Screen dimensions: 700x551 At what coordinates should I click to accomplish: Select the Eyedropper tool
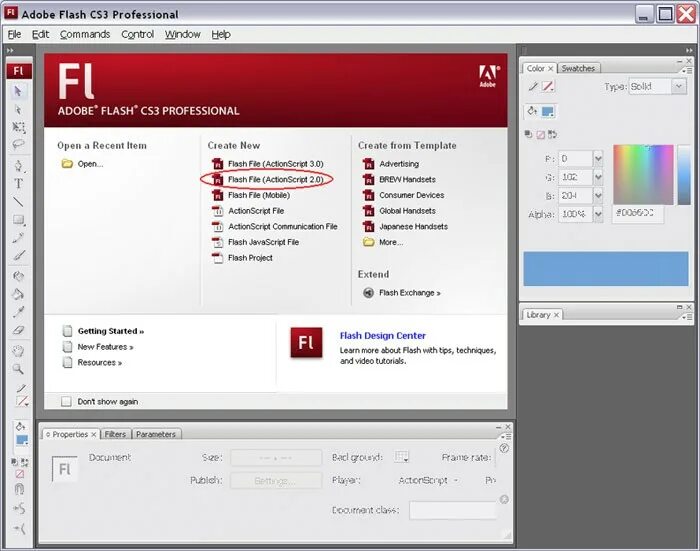pos(18,313)
